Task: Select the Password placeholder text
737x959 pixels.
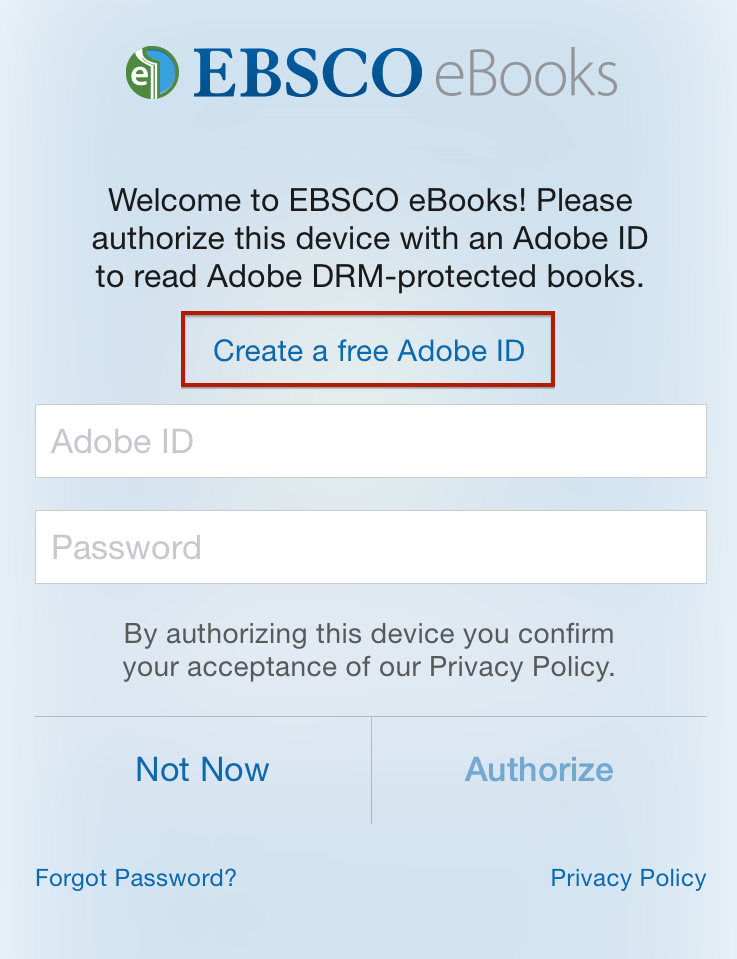Action: pyautogui.click(x=127, y=547)
